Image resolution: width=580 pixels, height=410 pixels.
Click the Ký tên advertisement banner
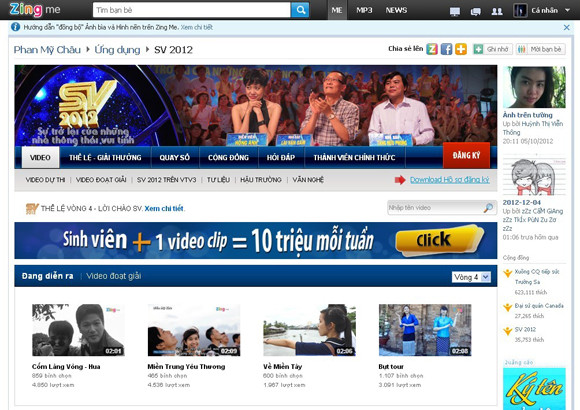tap(534, 389)
